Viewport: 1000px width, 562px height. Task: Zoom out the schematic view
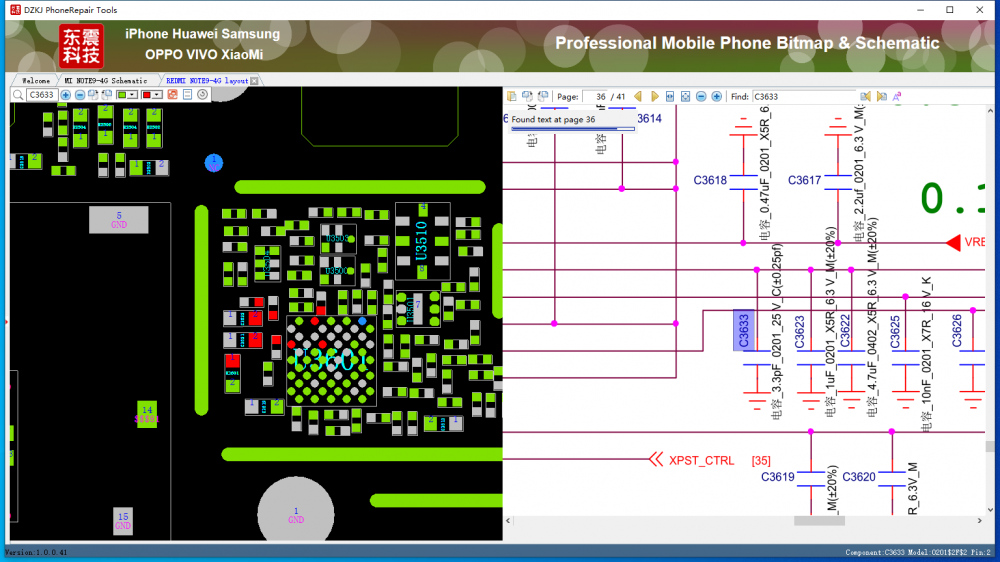[701, 96]
